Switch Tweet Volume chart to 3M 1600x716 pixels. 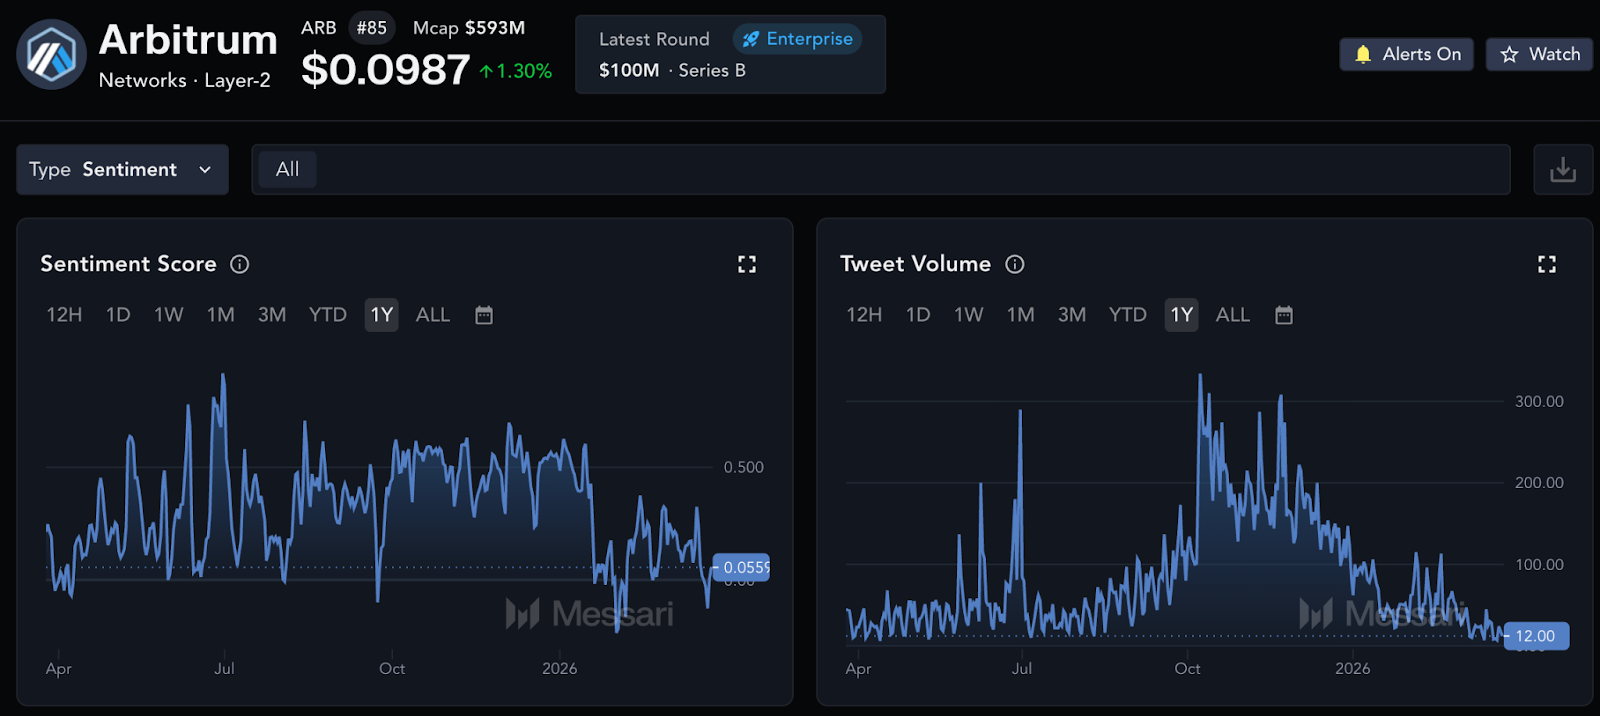tap(1072, 315)
